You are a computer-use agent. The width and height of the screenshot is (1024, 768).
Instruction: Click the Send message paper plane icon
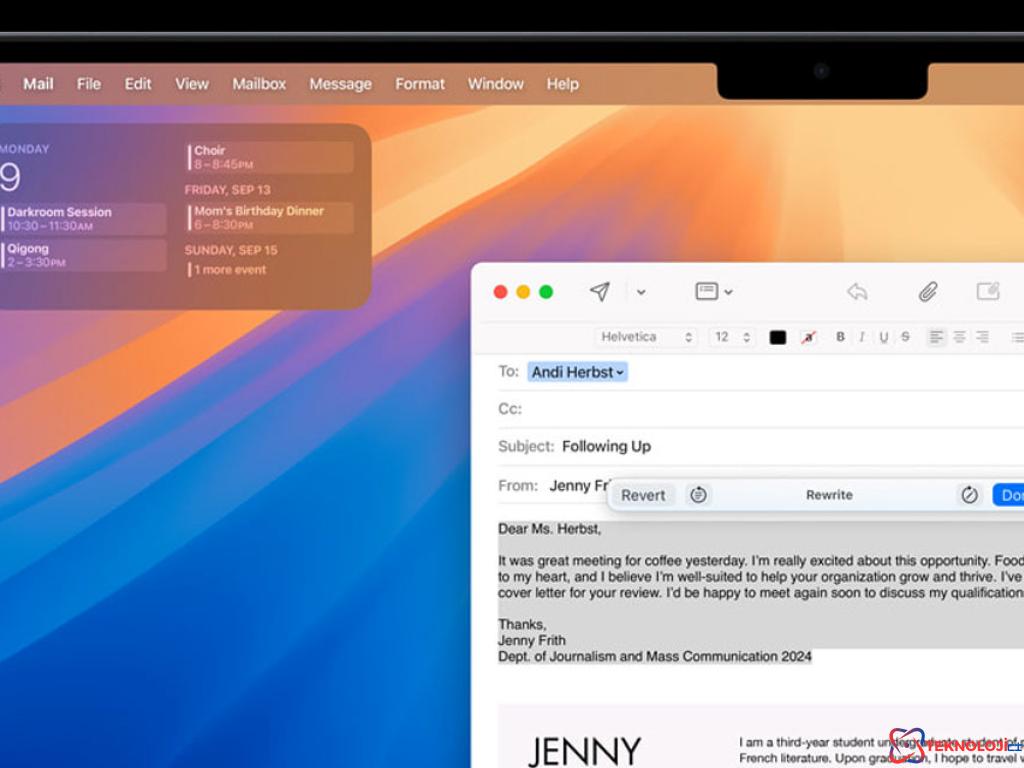click(x=599, y=291)
